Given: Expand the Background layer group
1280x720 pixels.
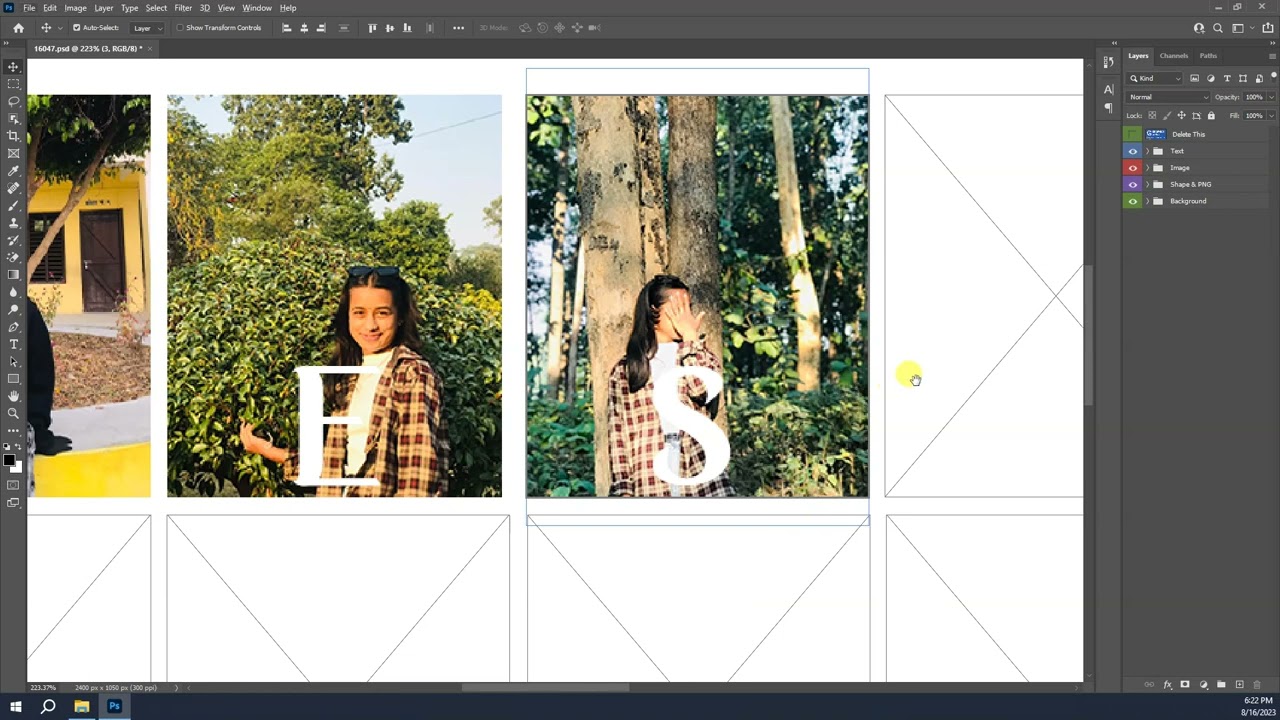Looking at the screenshot, I should point(1147,201).
